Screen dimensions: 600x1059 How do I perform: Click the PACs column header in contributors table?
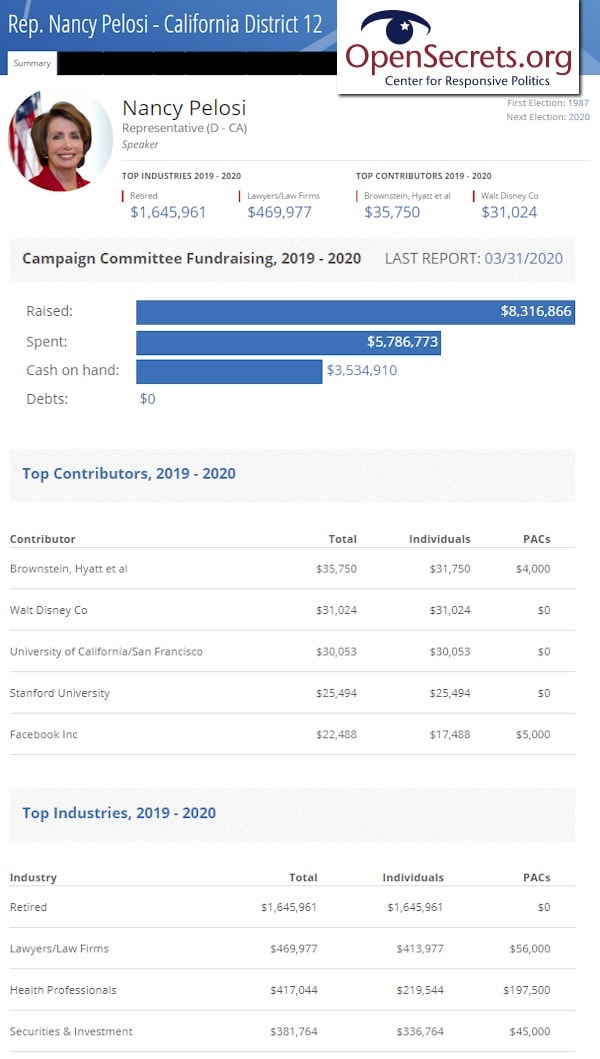[535, 539]
